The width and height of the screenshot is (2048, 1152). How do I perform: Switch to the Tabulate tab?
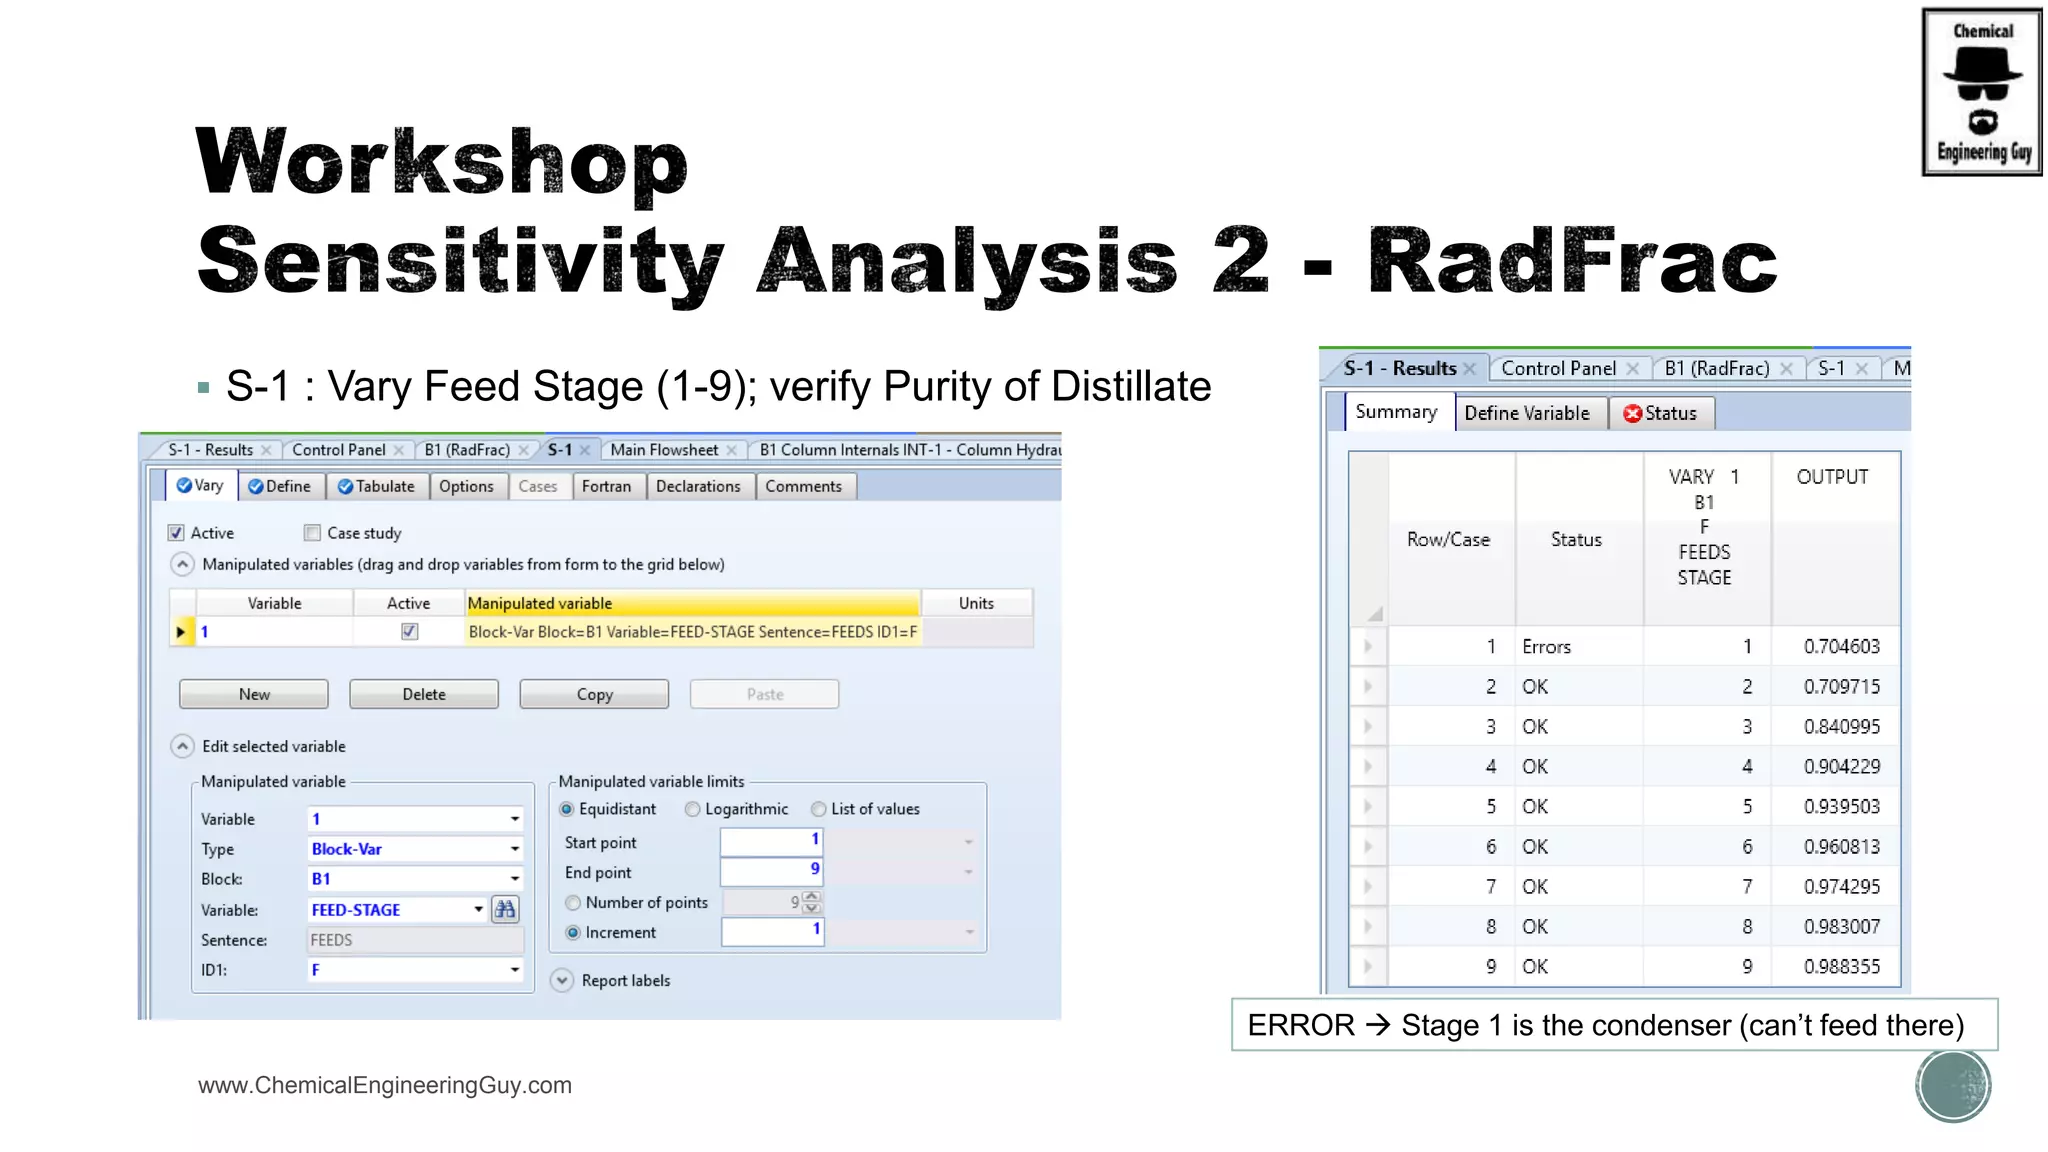[376, 487]
